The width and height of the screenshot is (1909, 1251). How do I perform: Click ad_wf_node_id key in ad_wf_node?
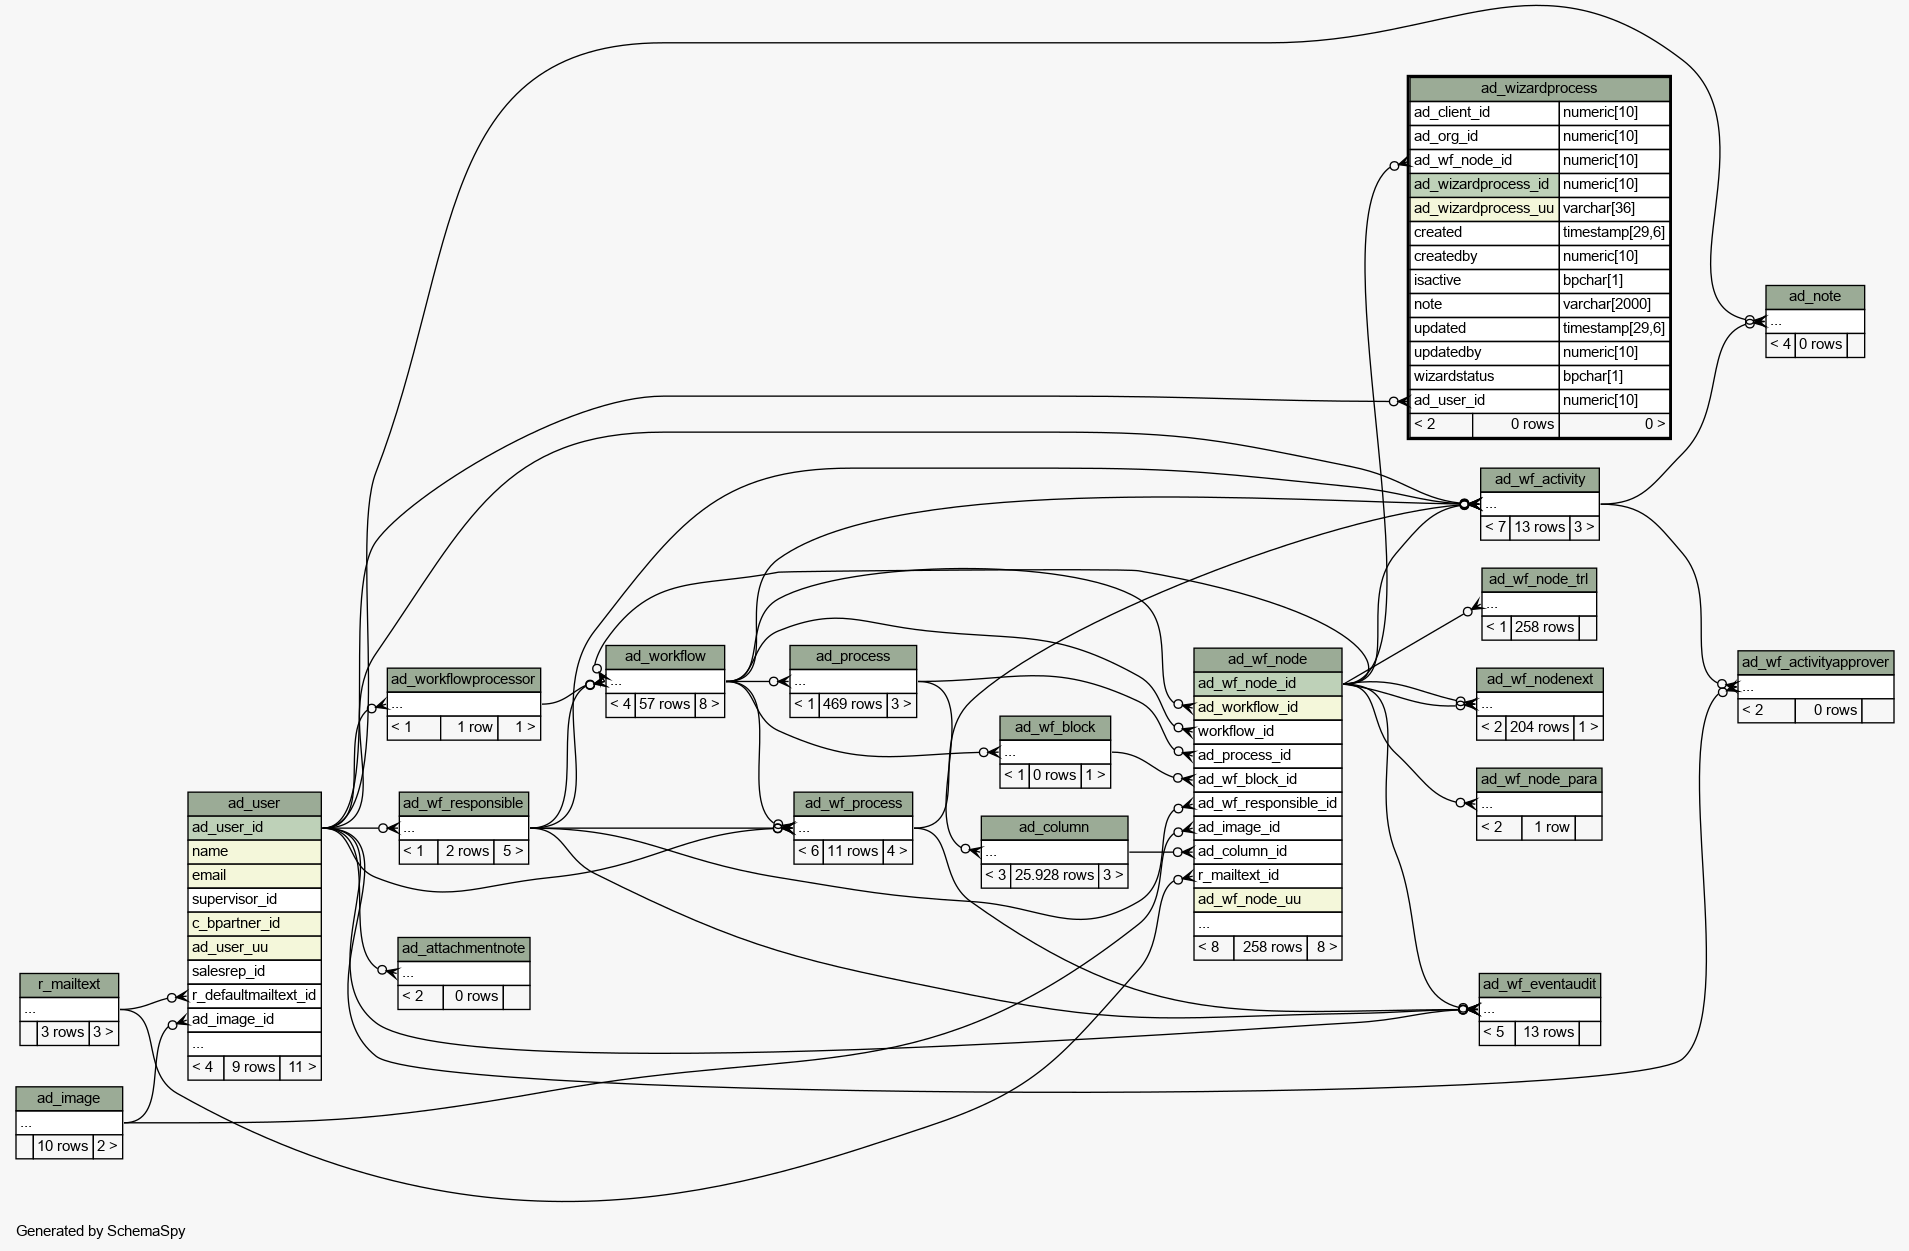1267,684
